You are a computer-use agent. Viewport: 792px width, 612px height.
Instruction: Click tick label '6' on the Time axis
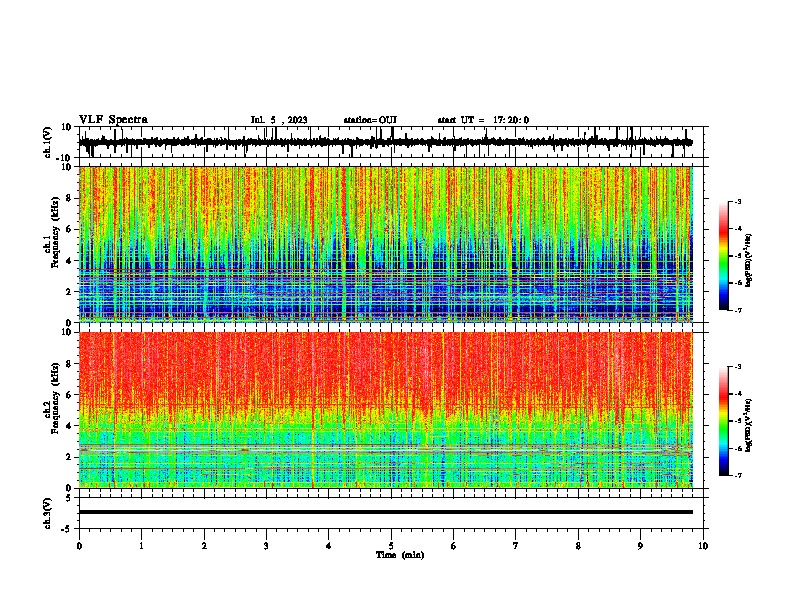454,546
